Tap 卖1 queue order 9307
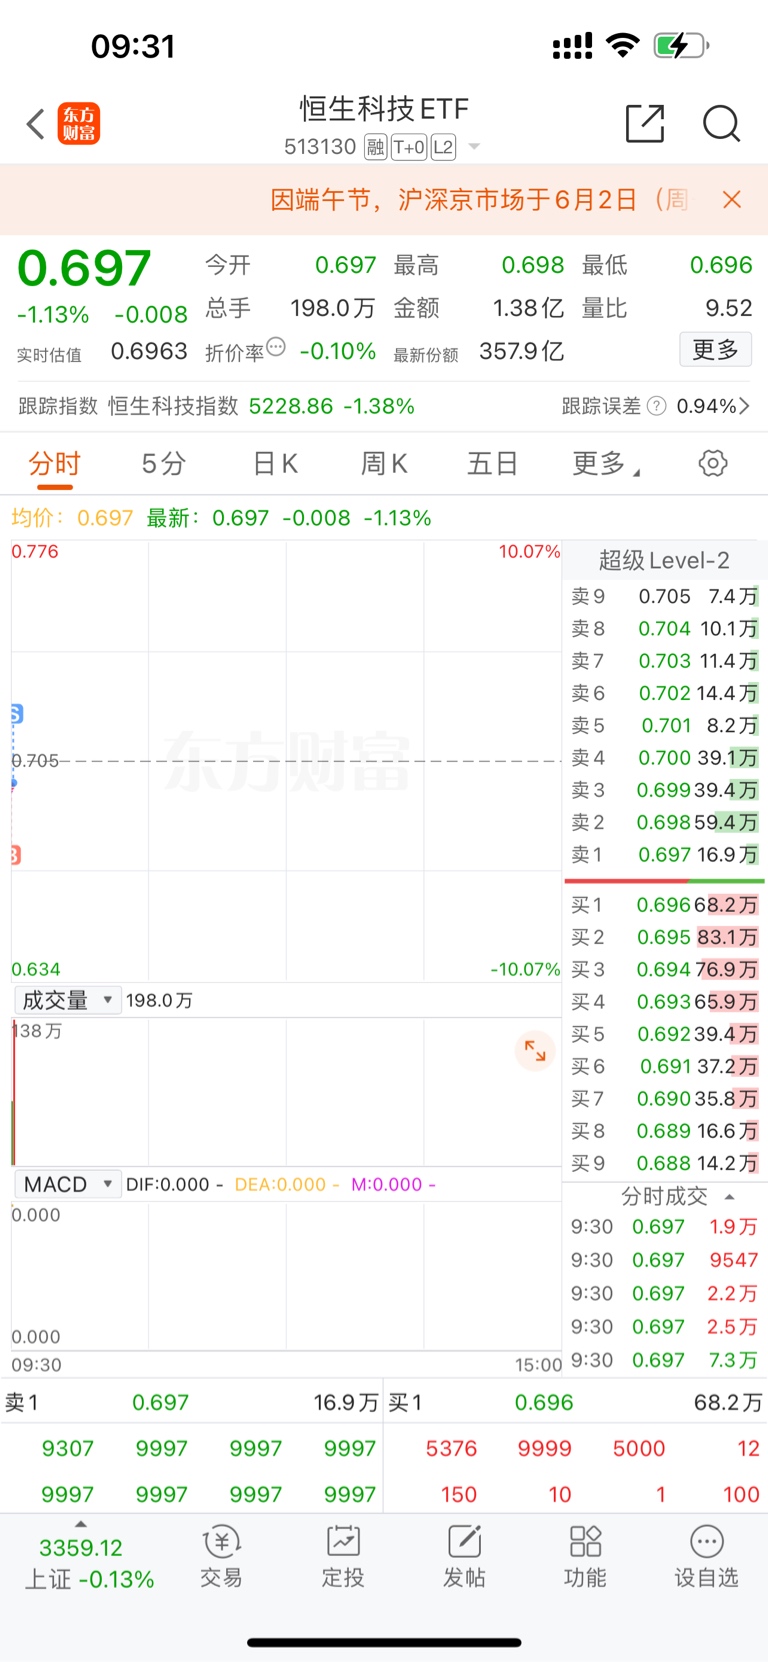 pyautogui.click(x=67, y=1449)
